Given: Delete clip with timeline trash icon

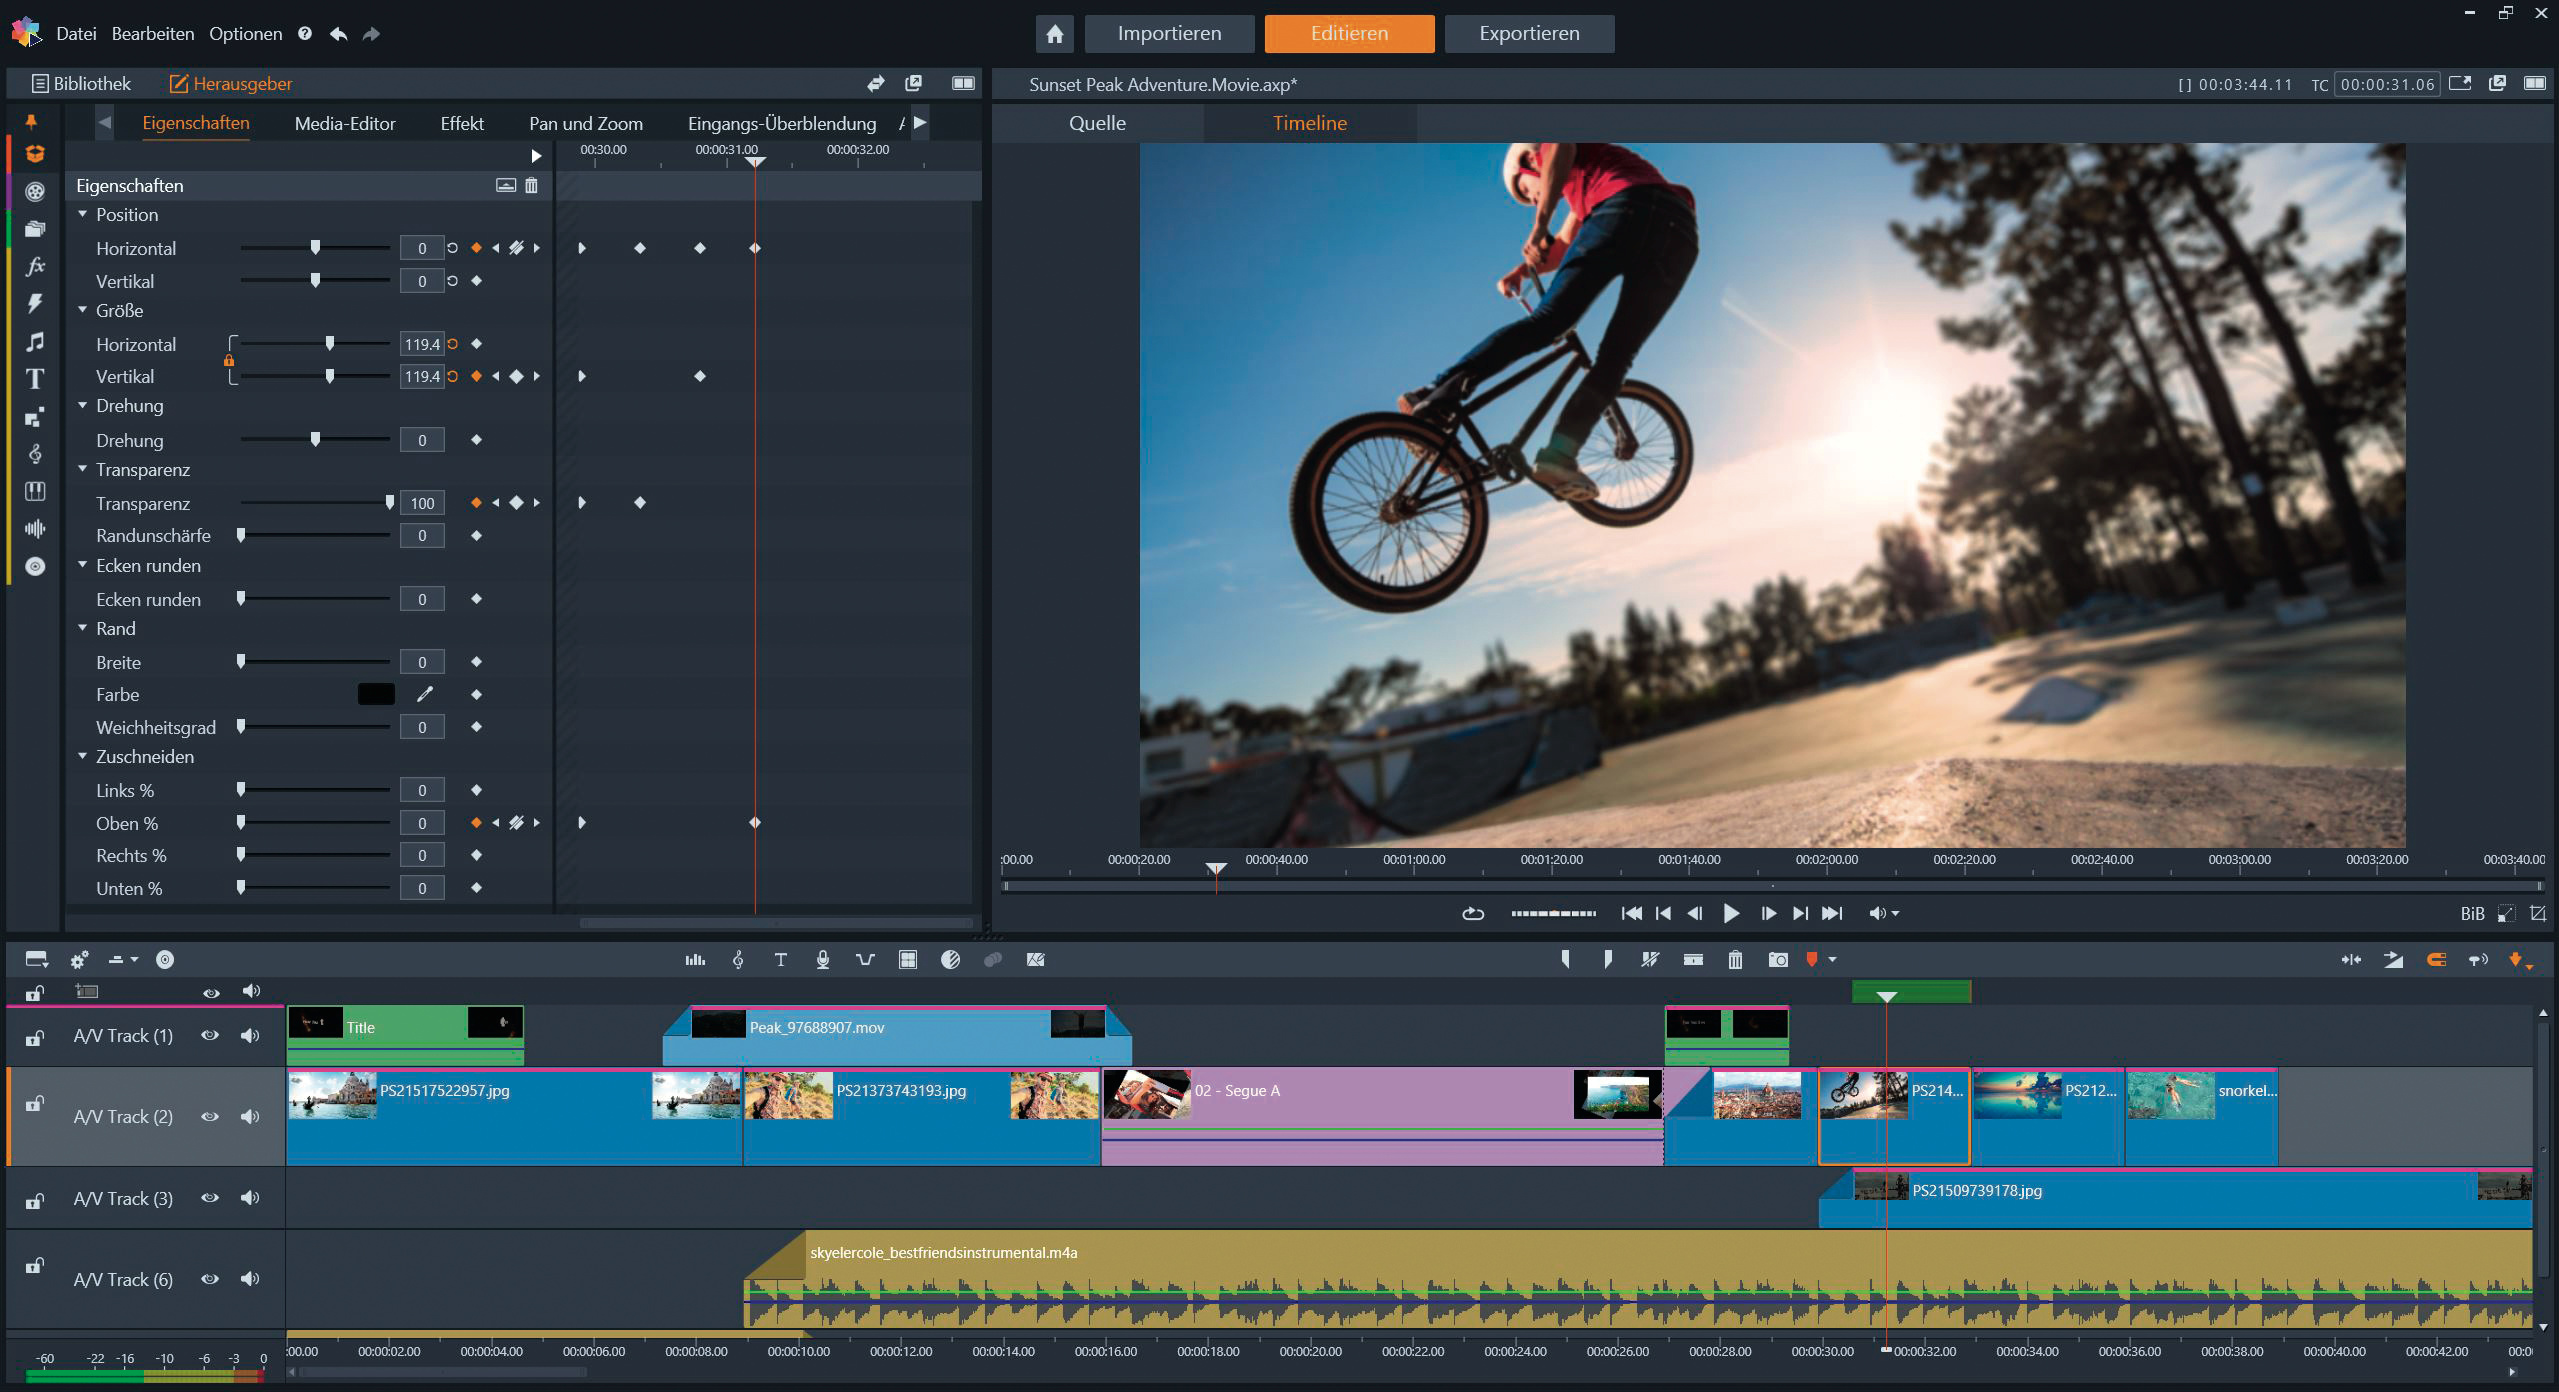Looking at the screenshot, I should 1735,960.
